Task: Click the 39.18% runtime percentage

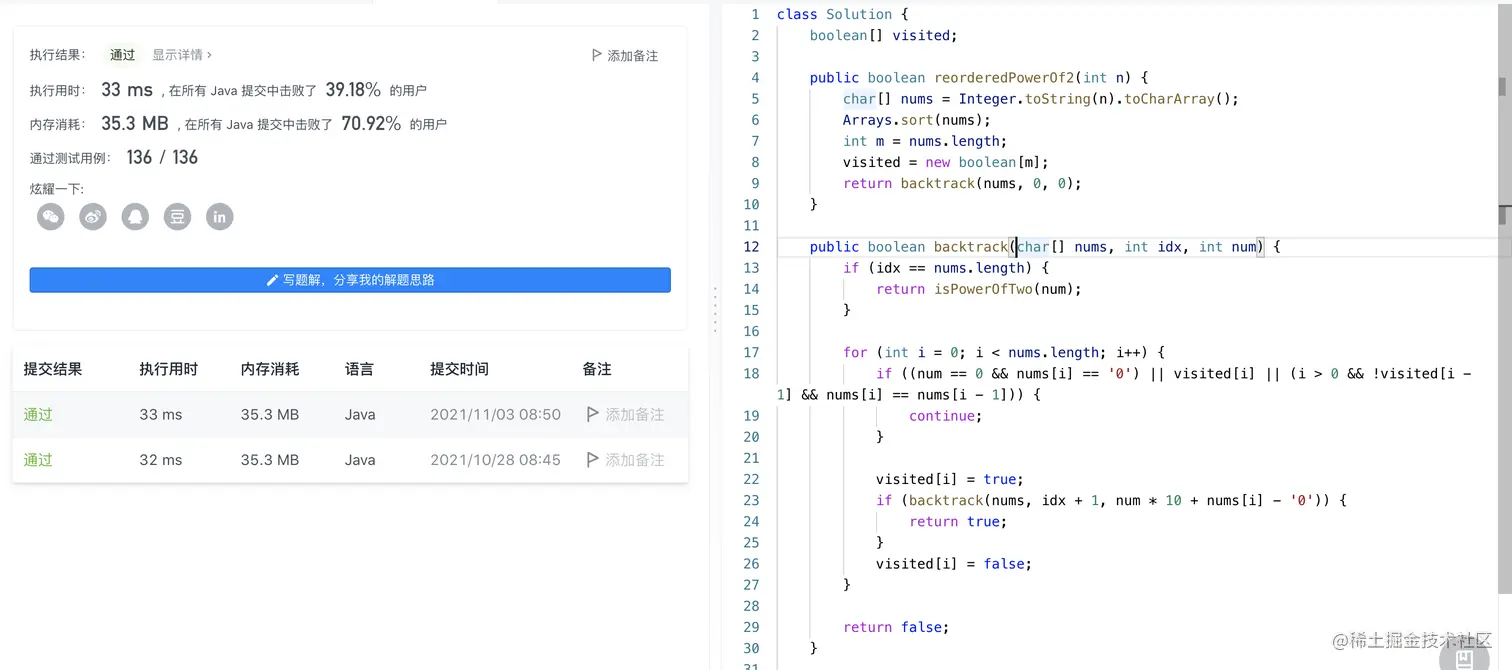Action: click(x=353, y=90)
